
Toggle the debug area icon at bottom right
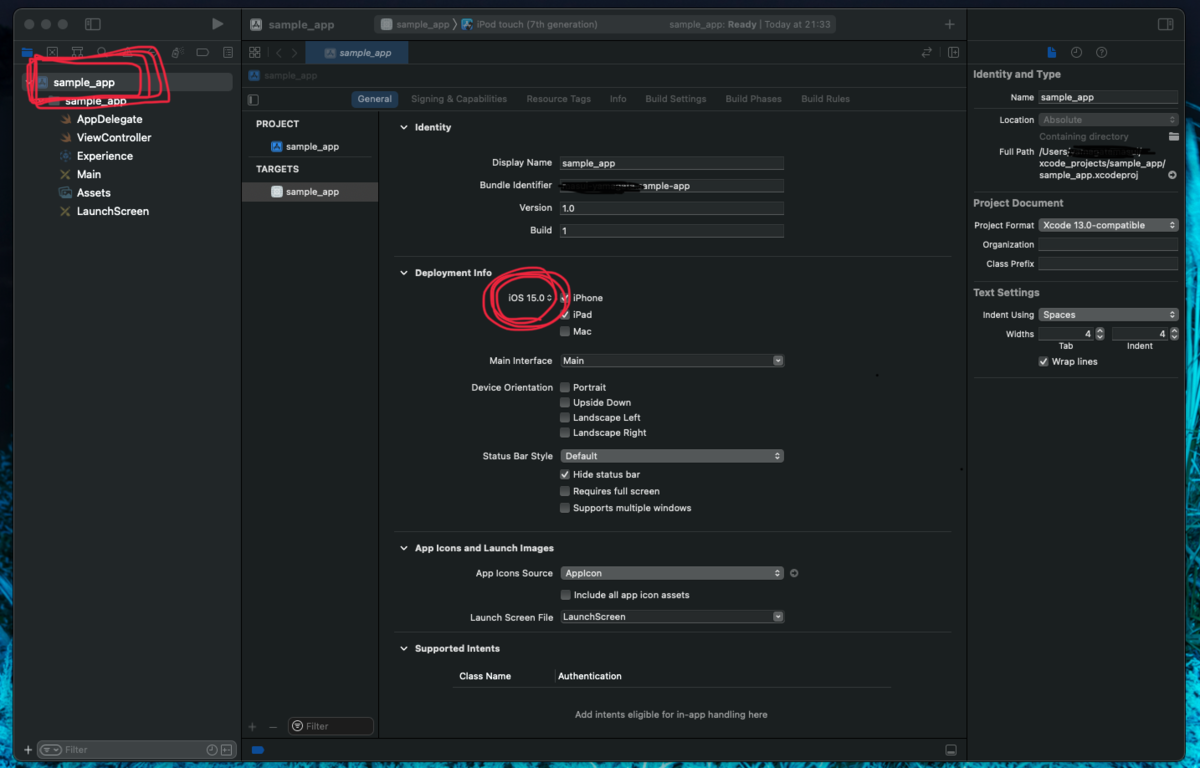[951, 749]
